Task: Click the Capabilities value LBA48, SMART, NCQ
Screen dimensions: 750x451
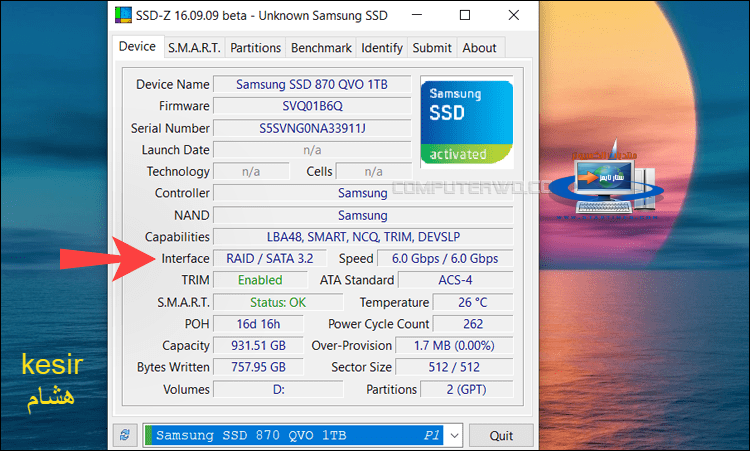Action: click(x=363, y=237)
